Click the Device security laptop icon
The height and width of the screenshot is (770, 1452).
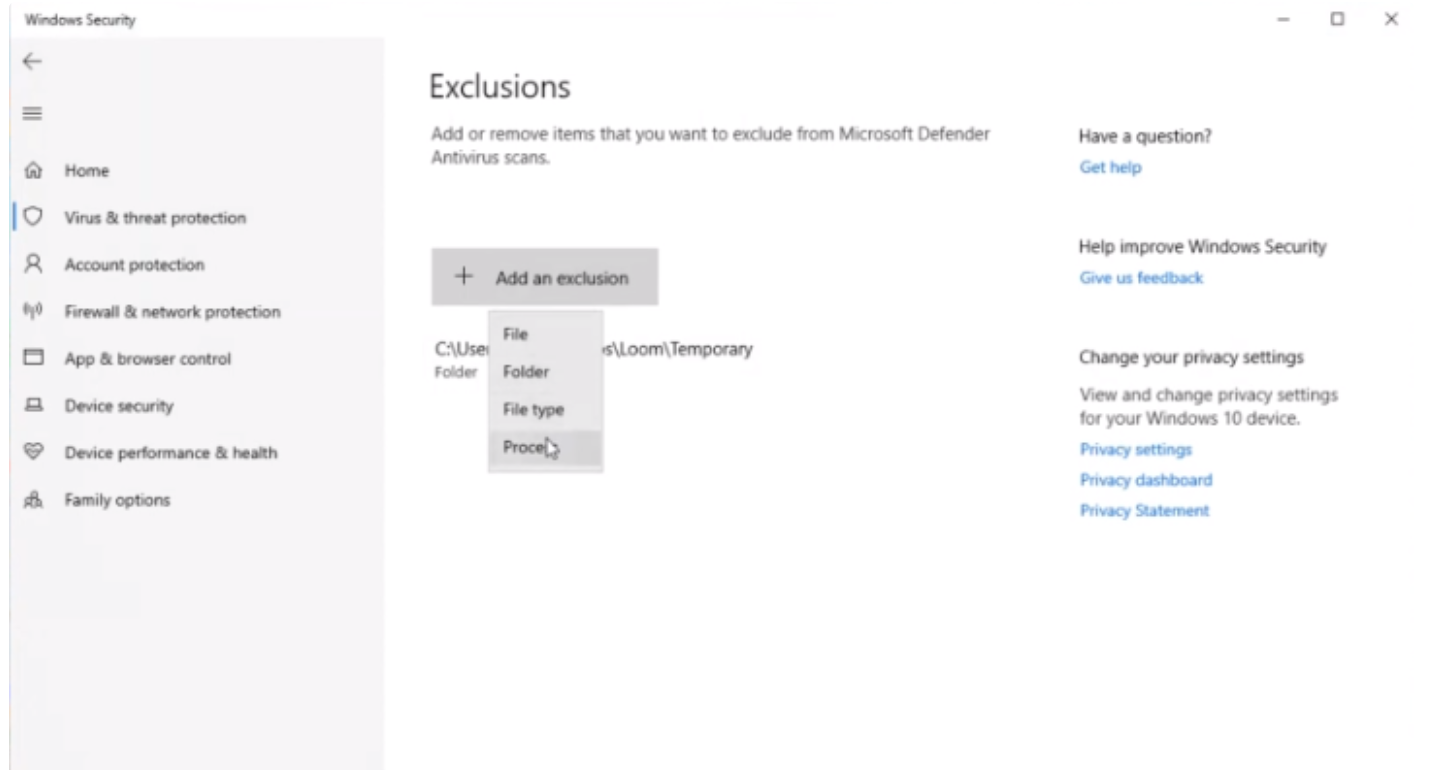coord(33,405)
